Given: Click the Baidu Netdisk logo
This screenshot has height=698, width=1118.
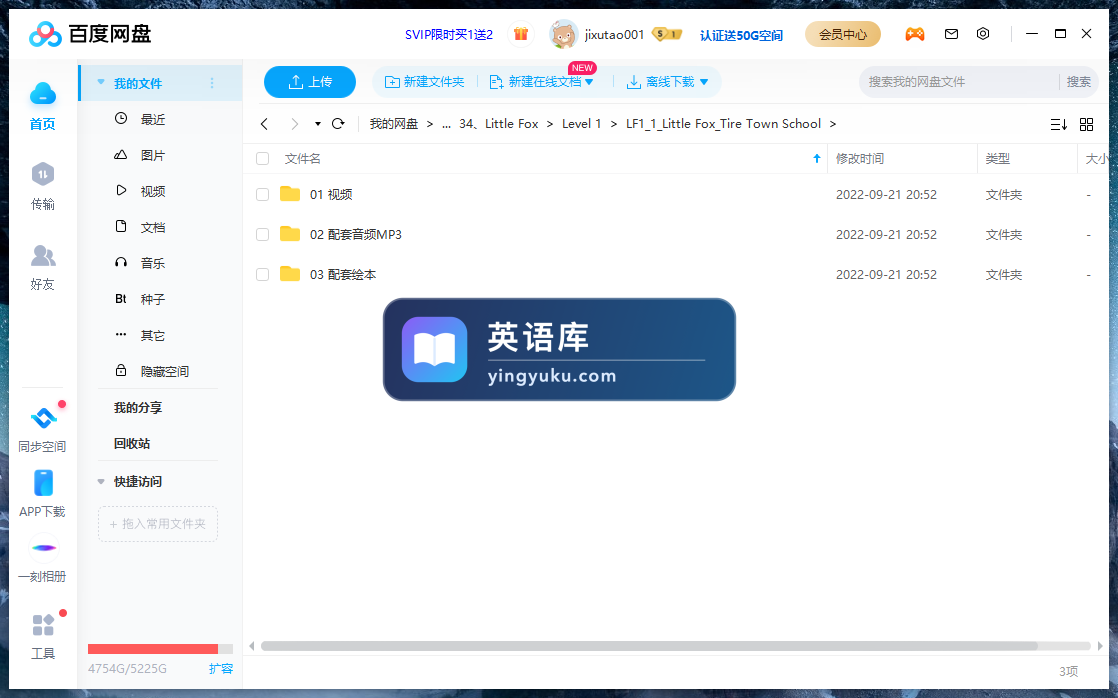Looking at the screenshot, I should click(91, 34).
